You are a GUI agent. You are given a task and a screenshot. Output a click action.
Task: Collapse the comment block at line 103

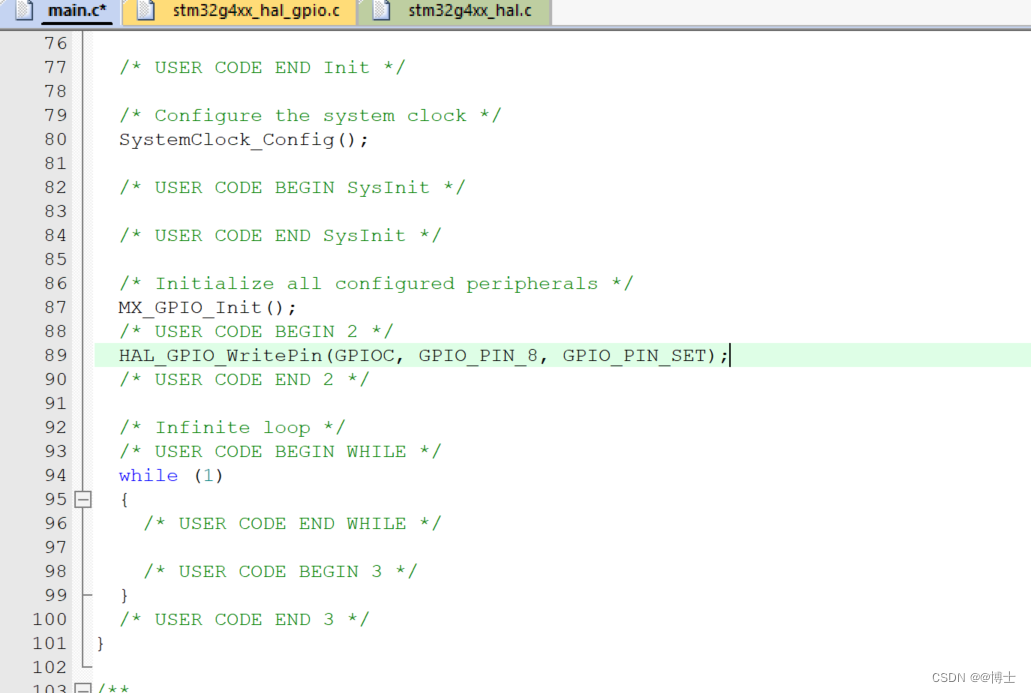[83, 688]
